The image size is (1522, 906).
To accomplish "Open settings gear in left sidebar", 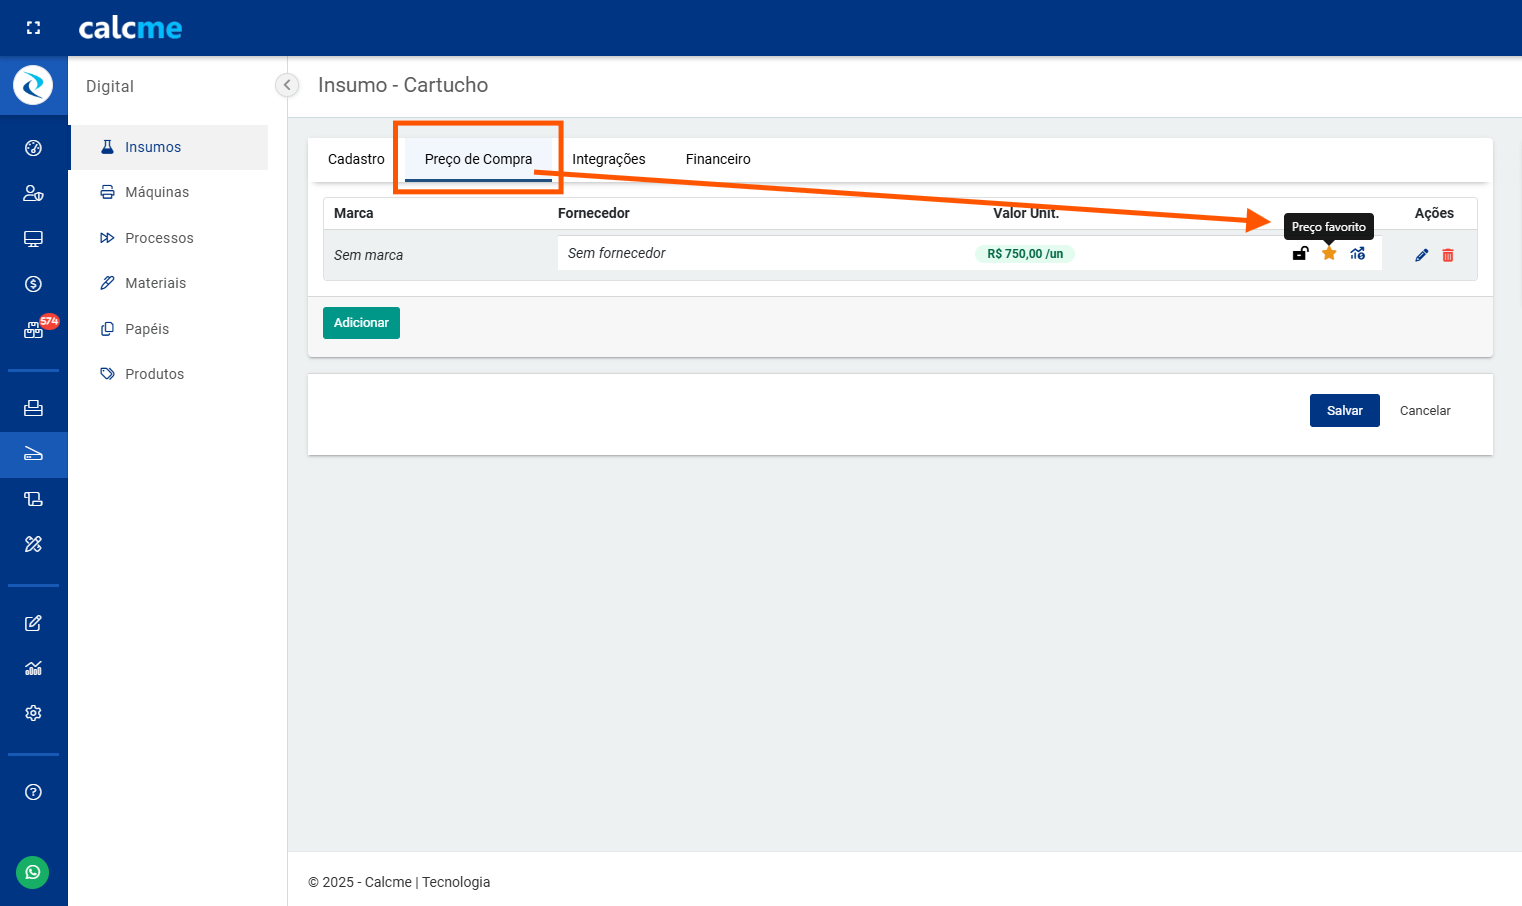I will coord(33,713).
